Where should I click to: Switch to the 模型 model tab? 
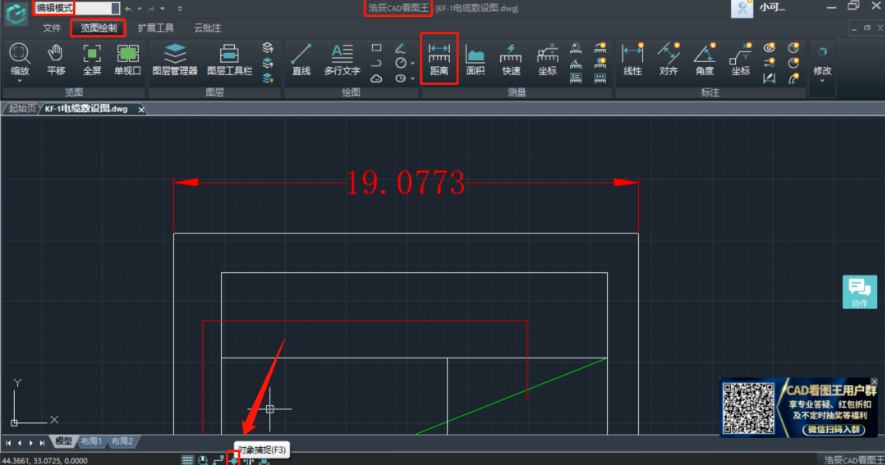pos(63,441)
